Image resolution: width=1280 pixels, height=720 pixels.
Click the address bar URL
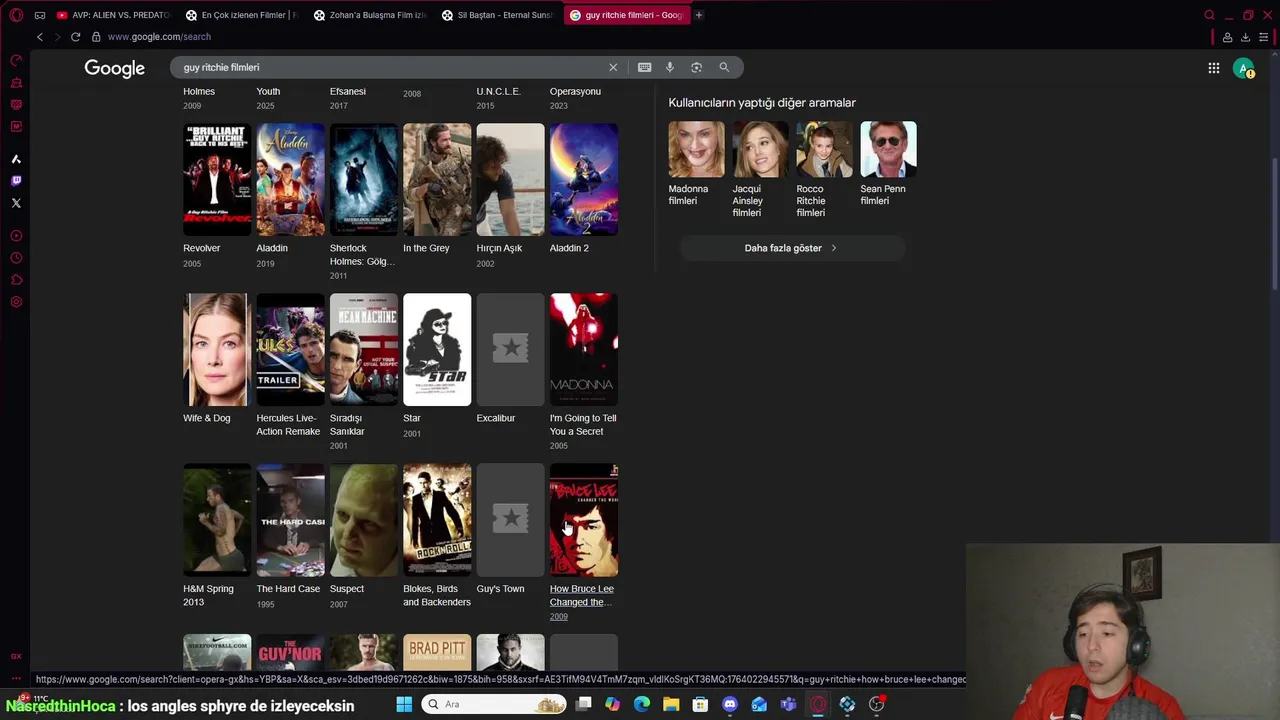(159, 37)
